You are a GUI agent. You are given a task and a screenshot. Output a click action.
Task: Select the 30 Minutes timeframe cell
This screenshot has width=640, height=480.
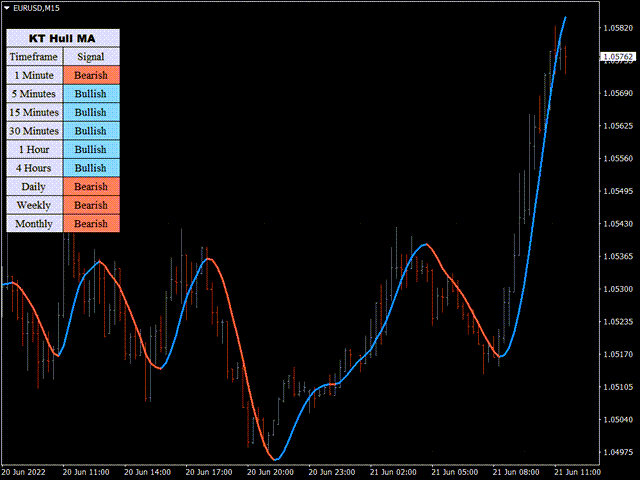click(x=34, y=131)
